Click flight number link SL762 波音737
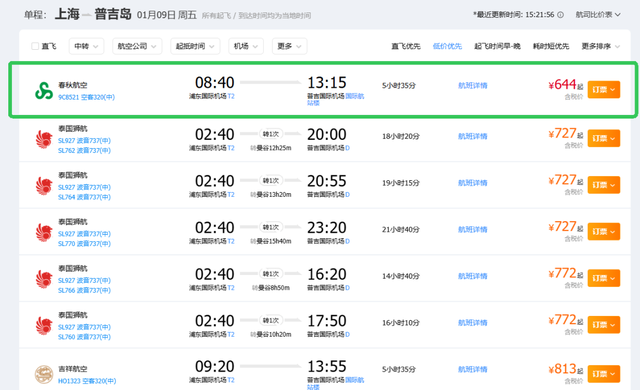The height and width of the screenshot is (390, 640). pos(84,151)
